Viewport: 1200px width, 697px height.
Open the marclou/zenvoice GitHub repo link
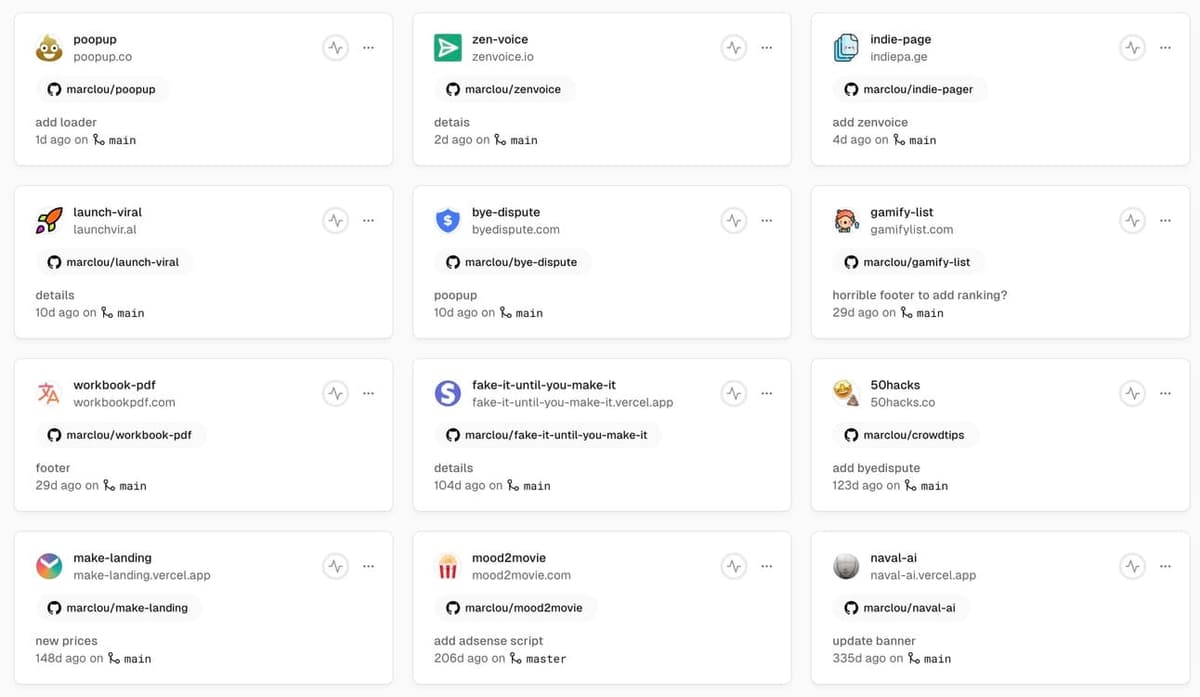(504, 89)
